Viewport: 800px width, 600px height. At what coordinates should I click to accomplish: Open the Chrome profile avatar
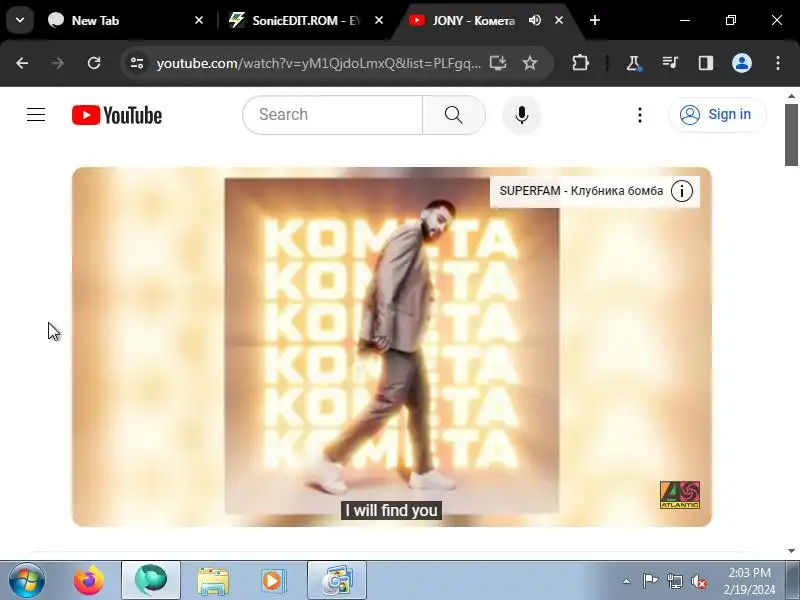pyautogui.click(x=742, y=63)
